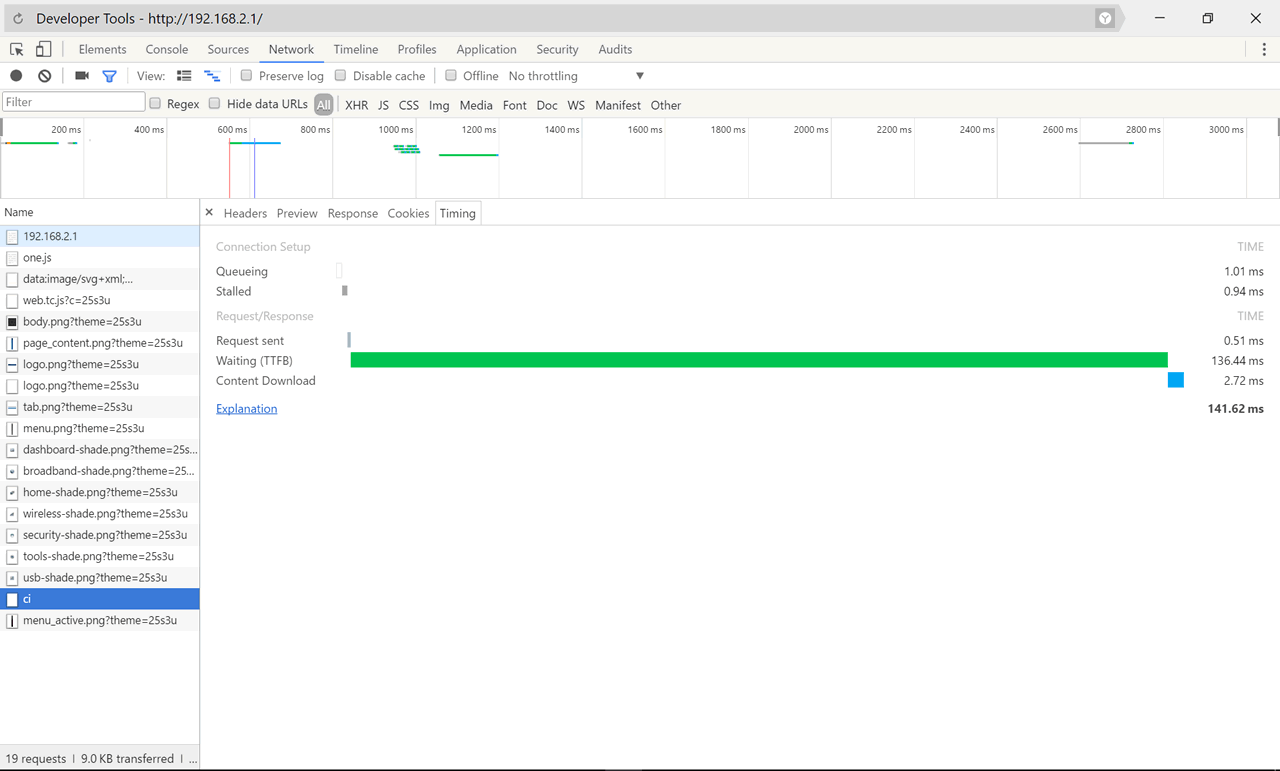
Task: Check the Disable cache option
Action: 340,76
